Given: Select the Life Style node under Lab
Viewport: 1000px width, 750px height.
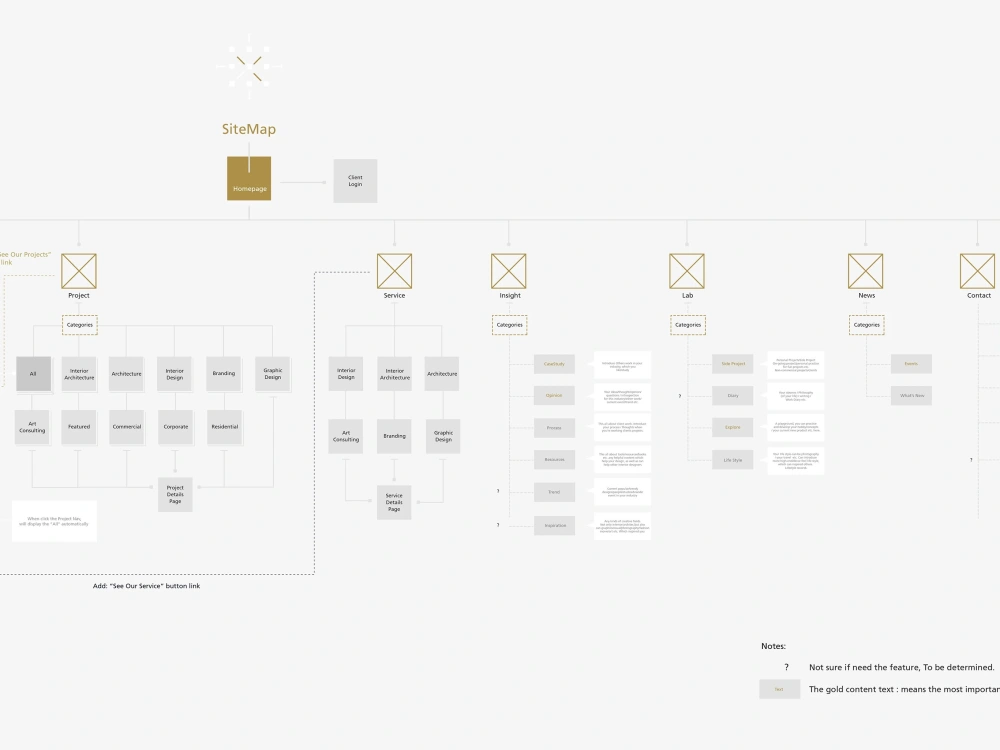Looking at the screenshot, I should pyautogui.click(x=733, y=460).
